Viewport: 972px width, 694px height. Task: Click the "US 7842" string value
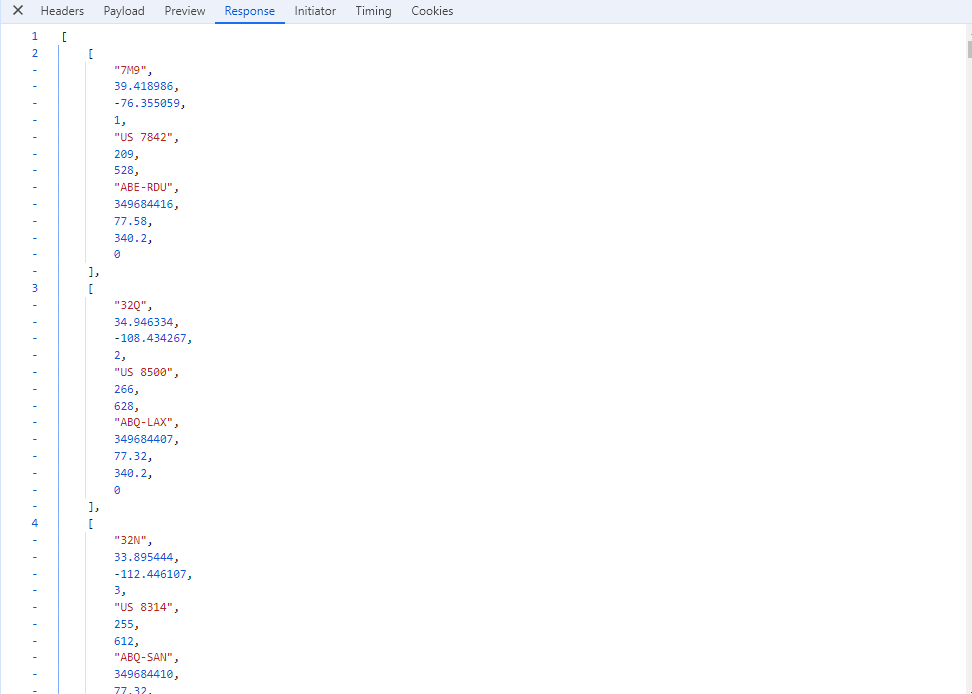click(147, 137)
